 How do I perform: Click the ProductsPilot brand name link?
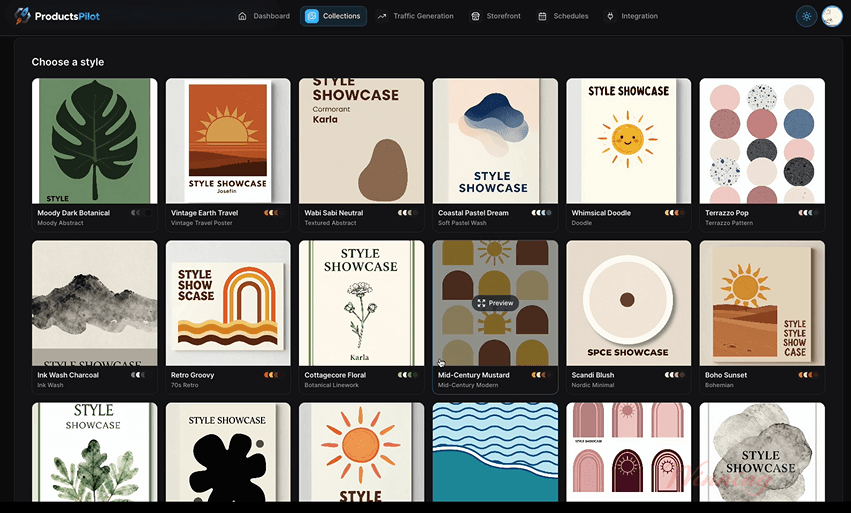tap(67, 16)
